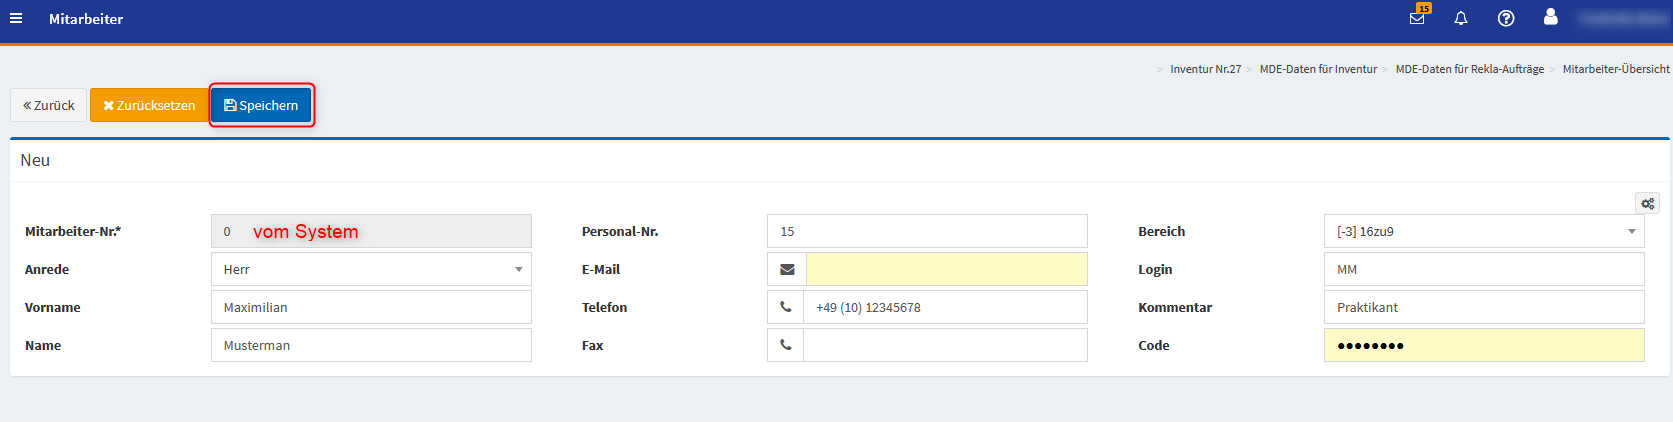Go back with the Zurück button
Image resolution: width=1673 pixels, height=422 pixels.
click(48, 105)
